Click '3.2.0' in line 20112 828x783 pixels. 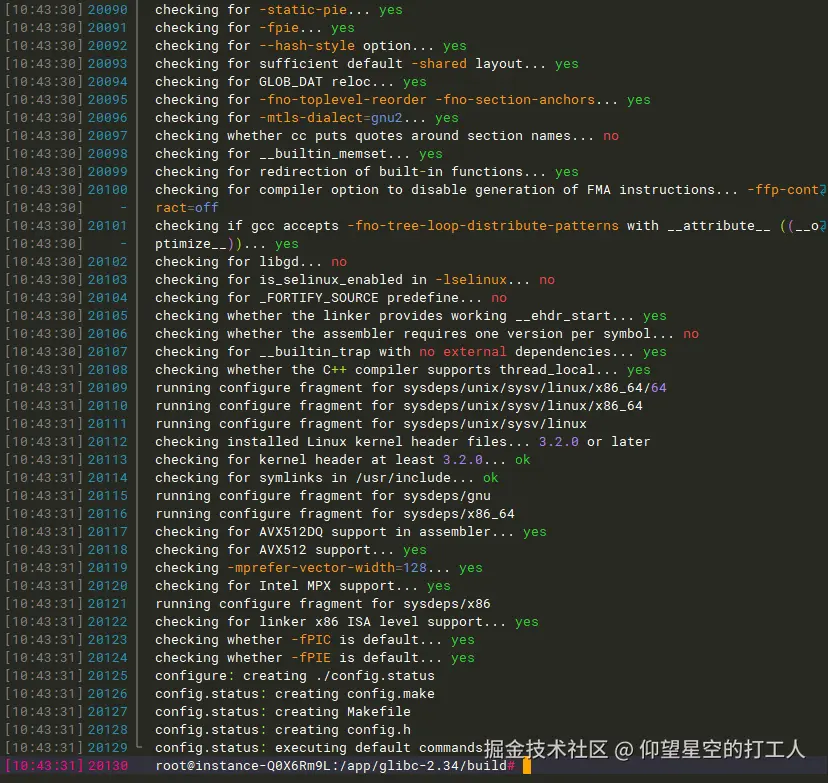pos(558,441)
